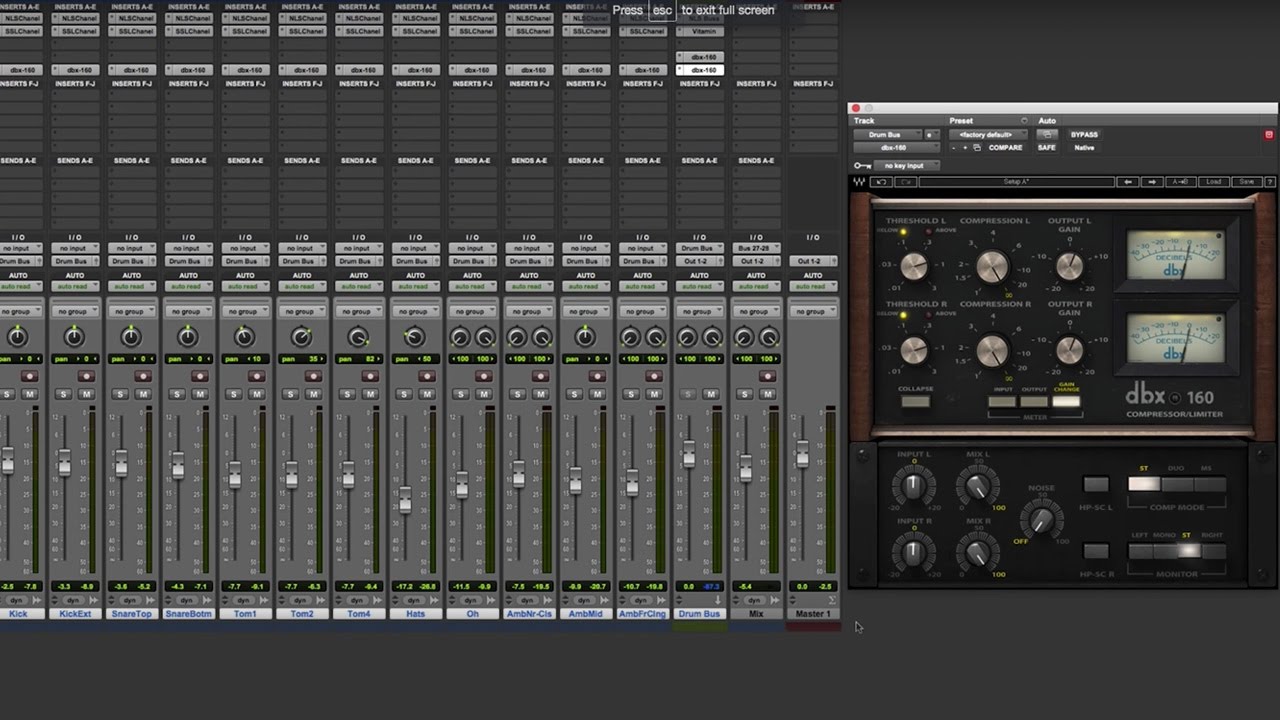
Task: Click the BYPASS button
Action: (1084, 135)
